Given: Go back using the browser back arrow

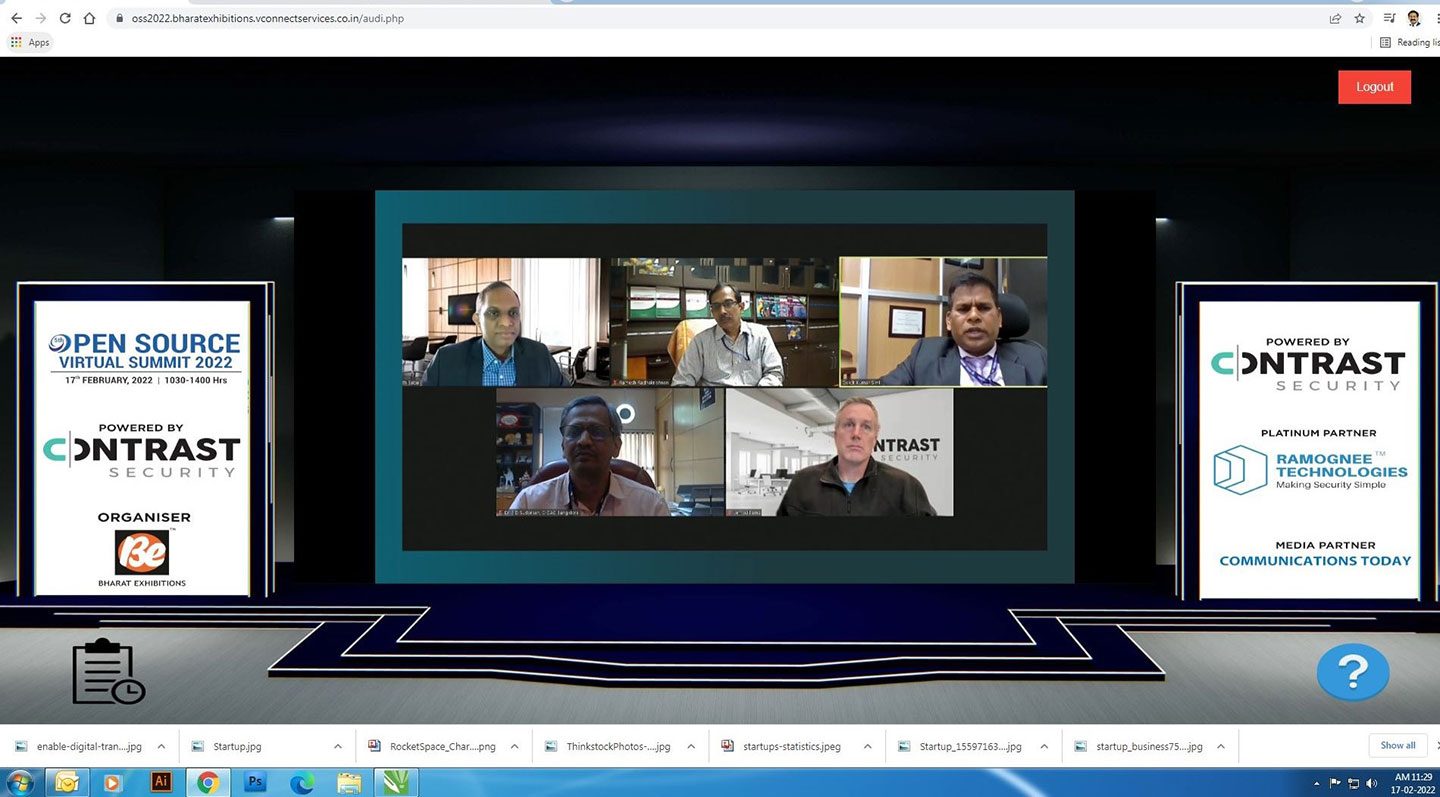Looking at the screenshot, I should click(x=16, y=18).
